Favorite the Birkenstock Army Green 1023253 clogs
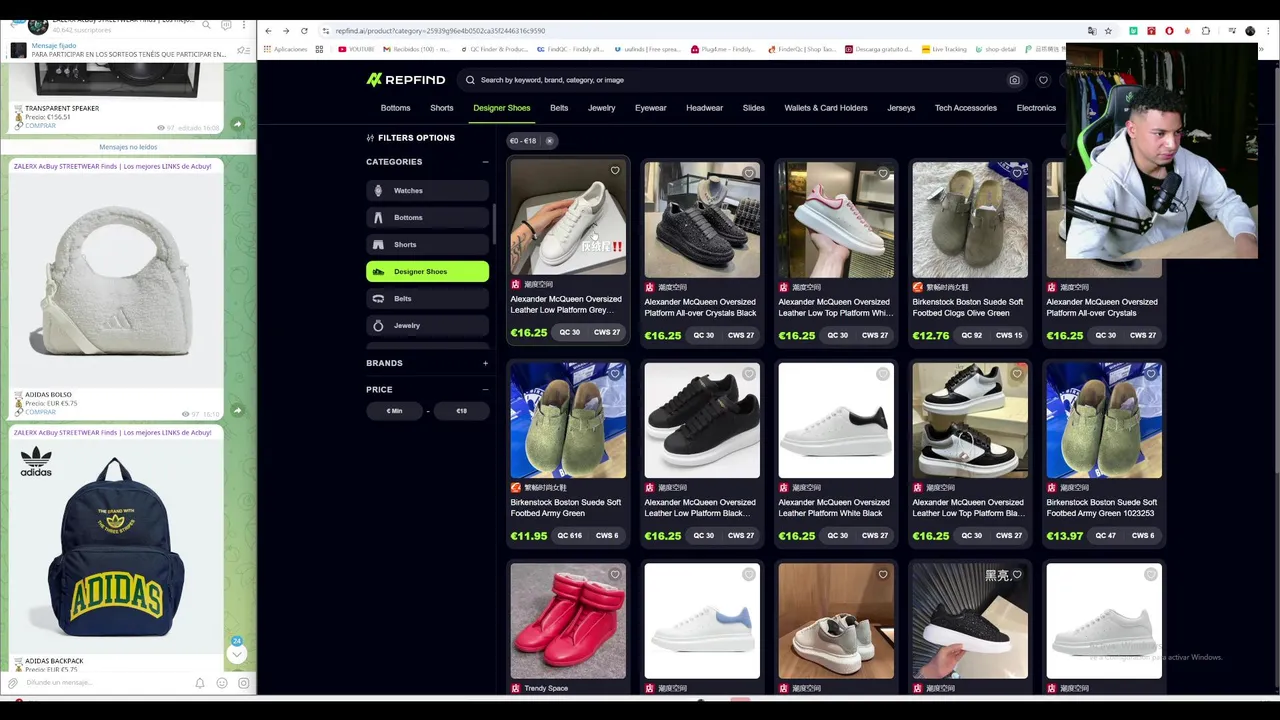The height and width of the screenshot is (720, 1280). (x=1151, y=374)
